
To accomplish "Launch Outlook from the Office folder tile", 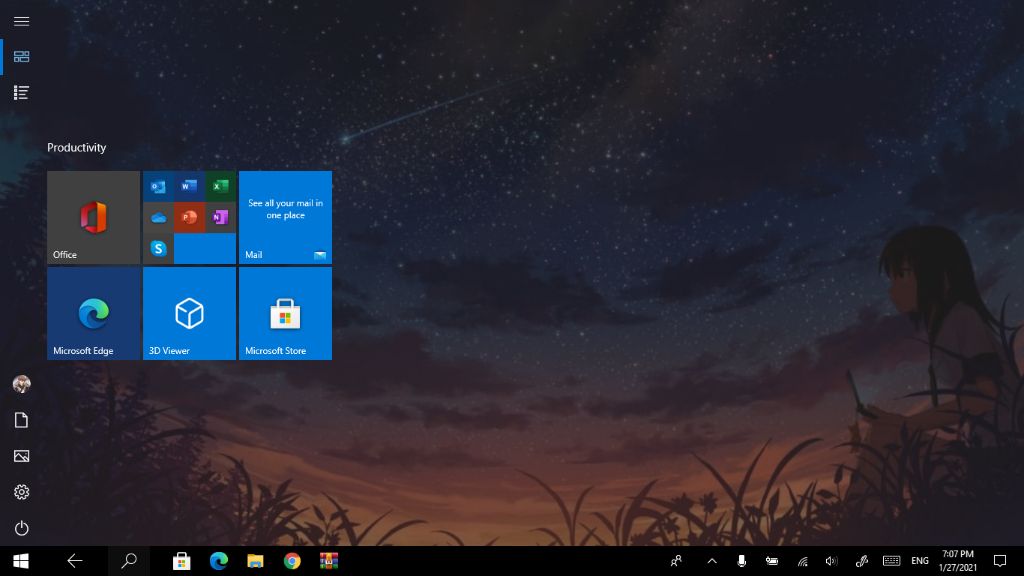I will 158,187.
